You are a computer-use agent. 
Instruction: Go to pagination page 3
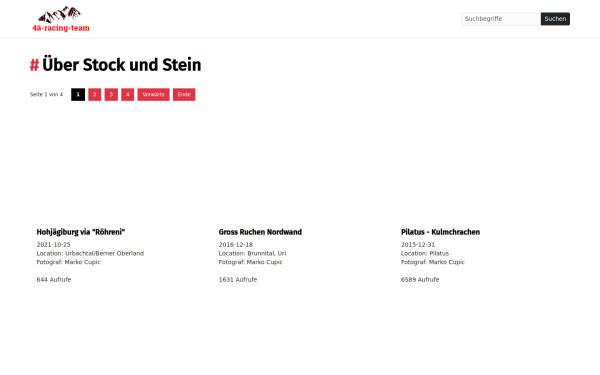click(111, 95)
